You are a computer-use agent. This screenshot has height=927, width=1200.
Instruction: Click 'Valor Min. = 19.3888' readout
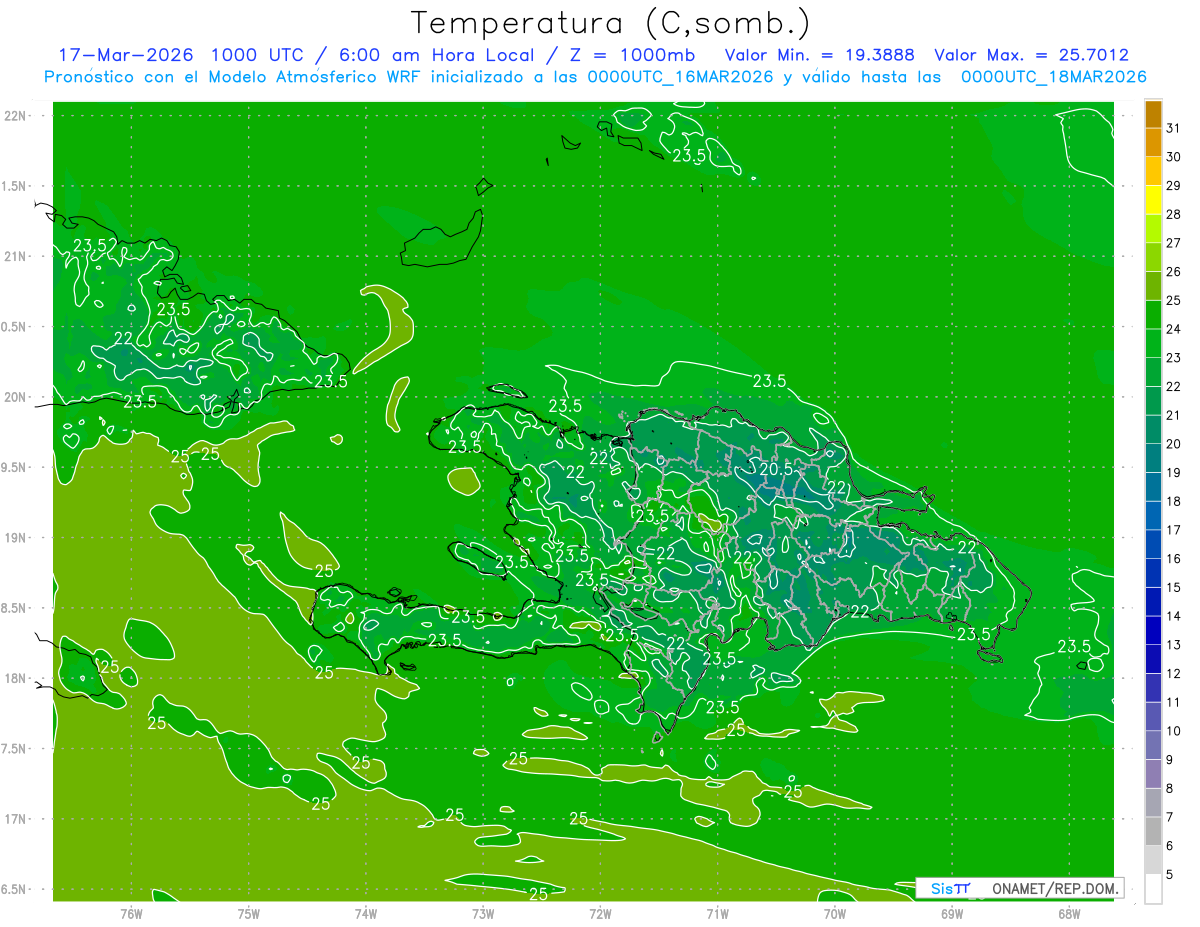pos(819,55)
